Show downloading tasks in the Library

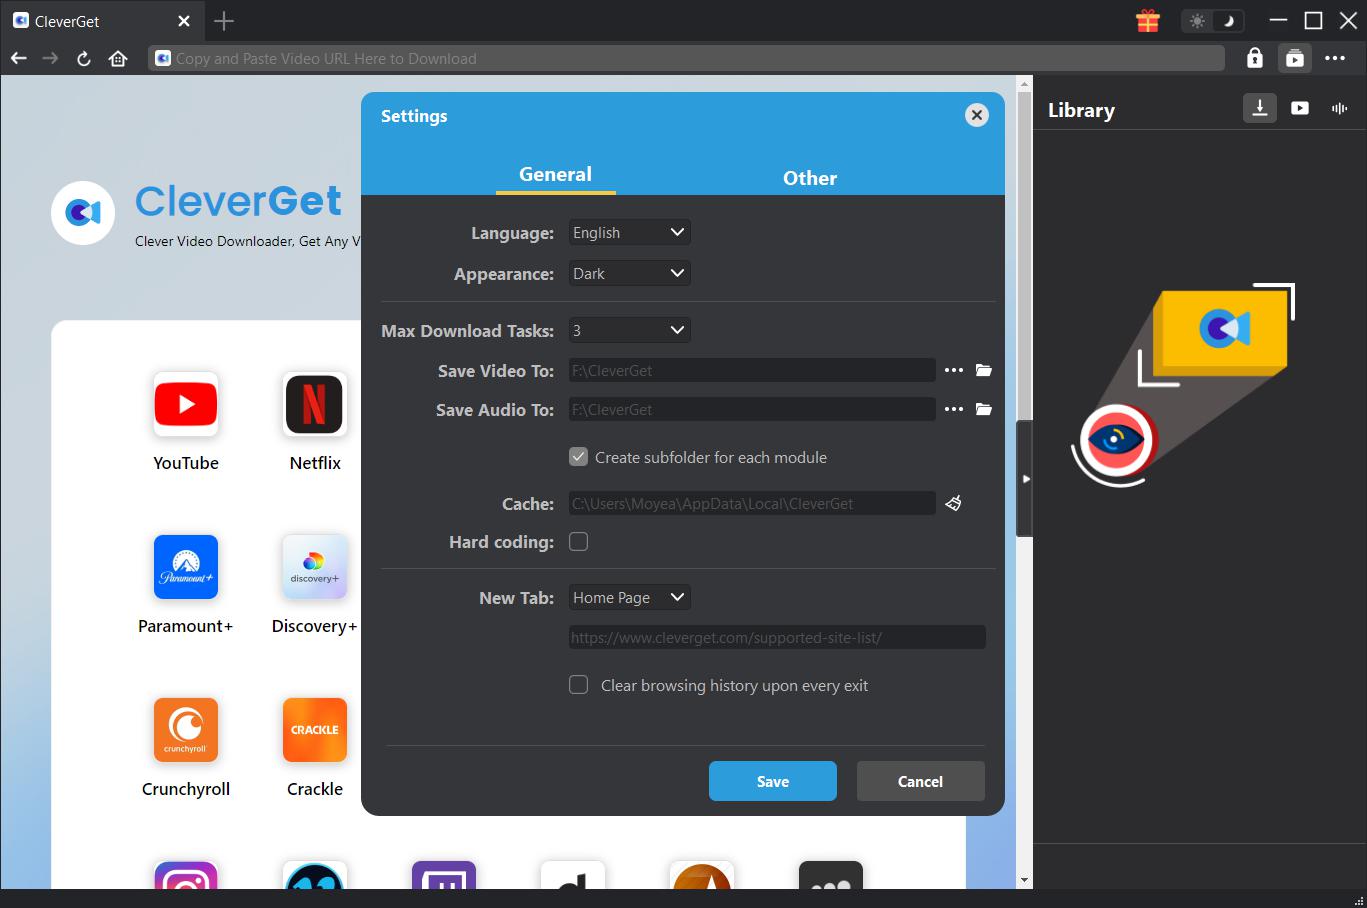tap(1259, 108)
